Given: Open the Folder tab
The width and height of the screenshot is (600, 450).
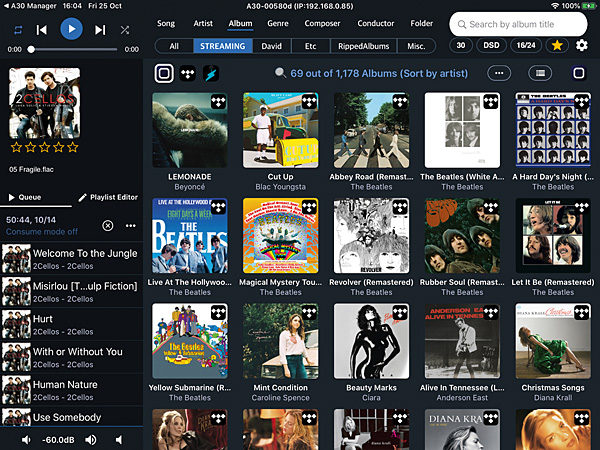Looking at the screenshot, I should point(421,23).
